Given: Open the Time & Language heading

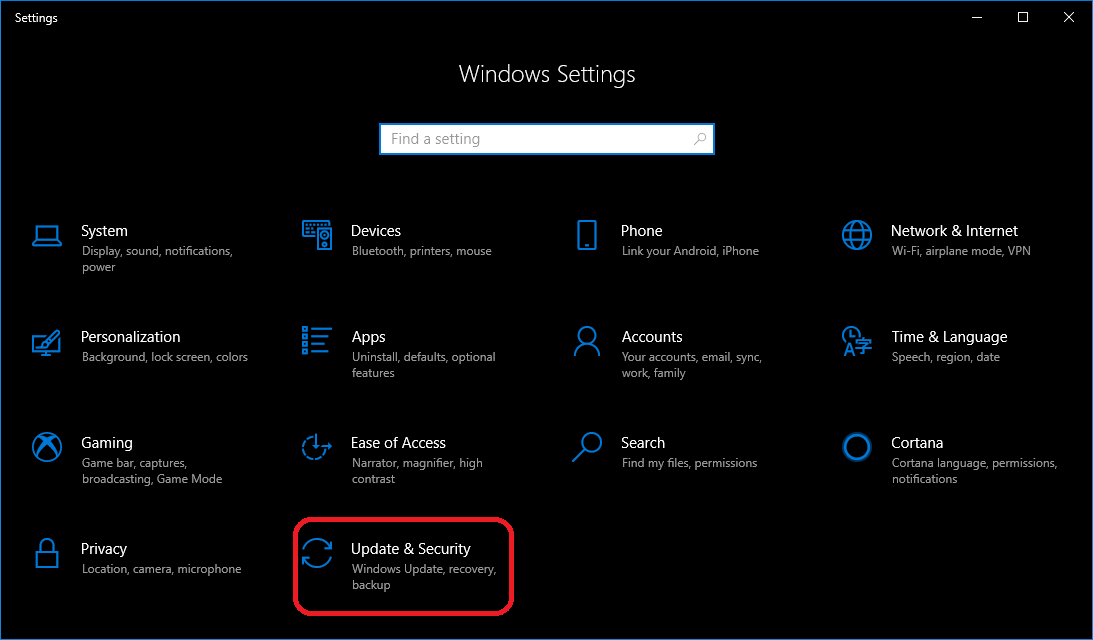Looking at the screenshot, I should coord(949,337).
